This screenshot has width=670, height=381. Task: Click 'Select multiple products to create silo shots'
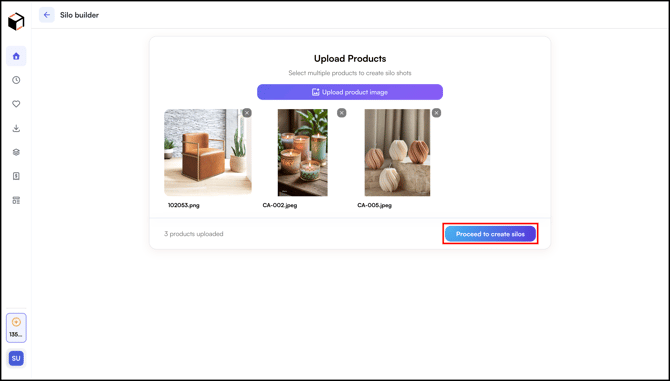pos(350,73)
